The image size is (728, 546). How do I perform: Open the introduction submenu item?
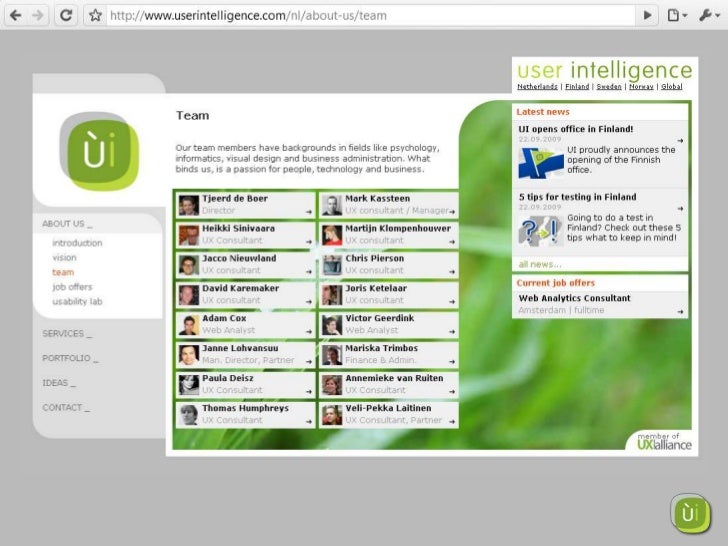click(77, 243)
